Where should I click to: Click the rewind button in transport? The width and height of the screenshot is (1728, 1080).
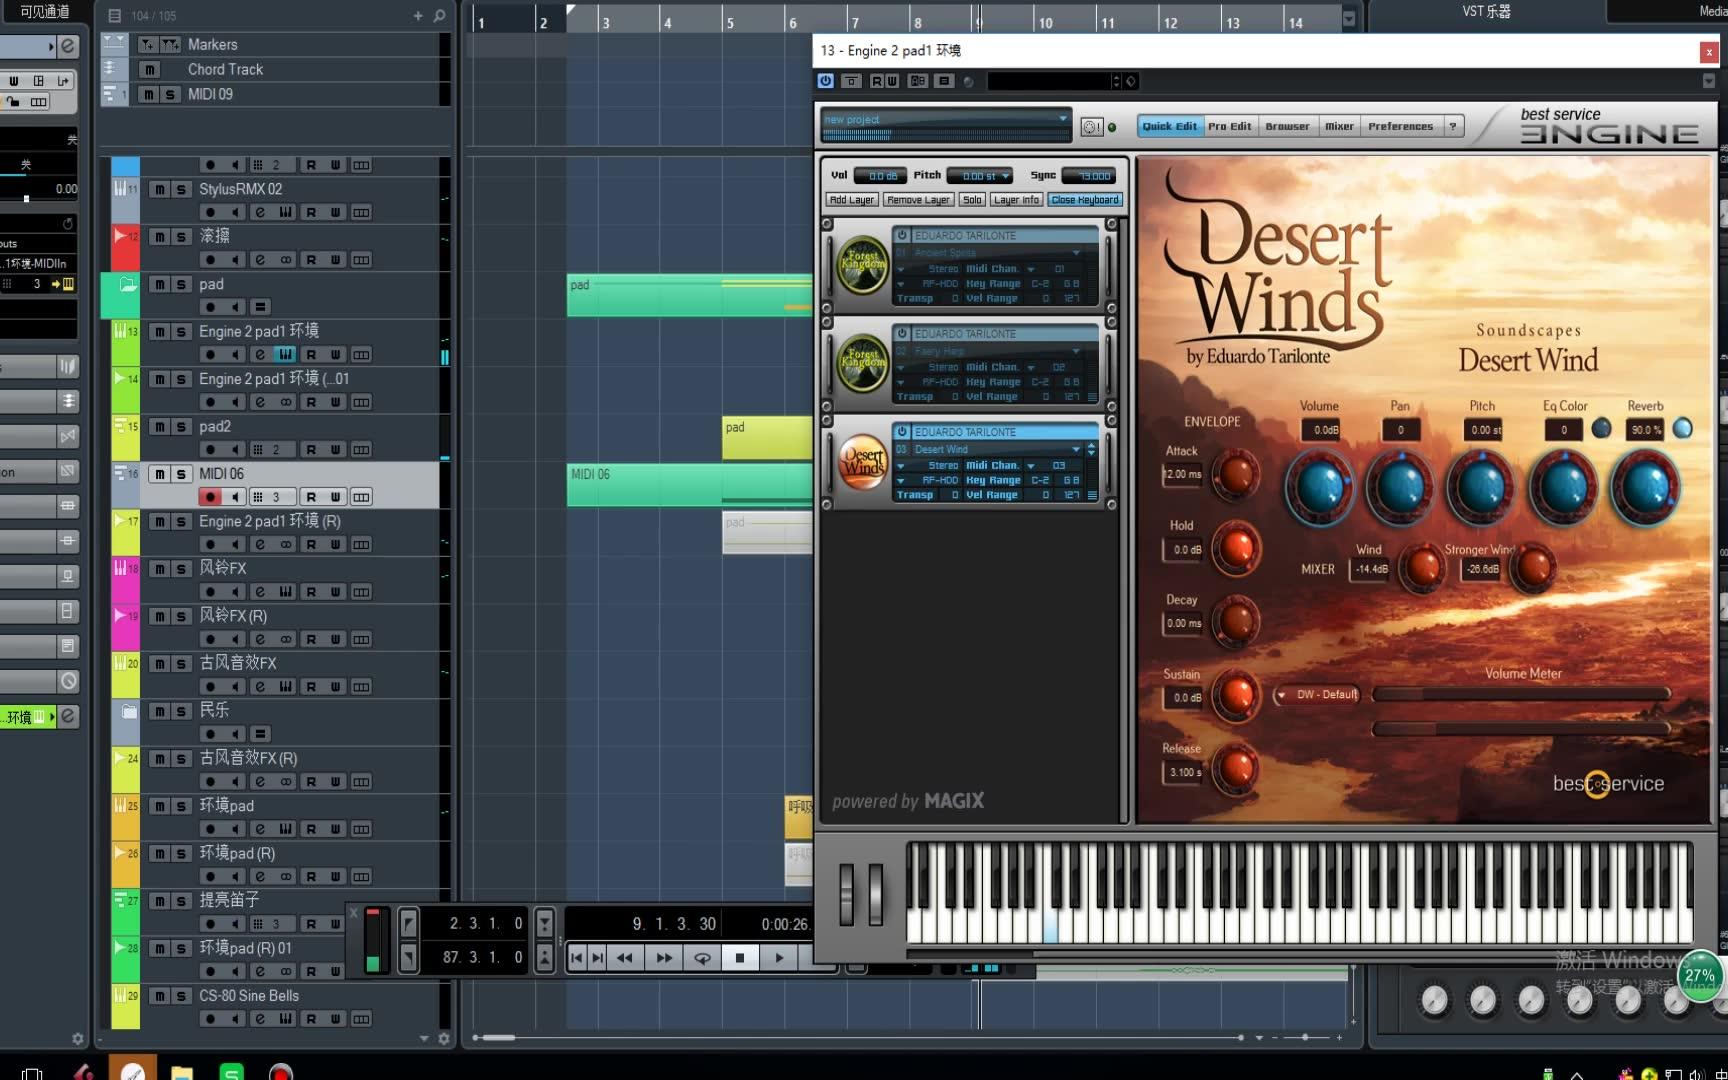(625, 958)
